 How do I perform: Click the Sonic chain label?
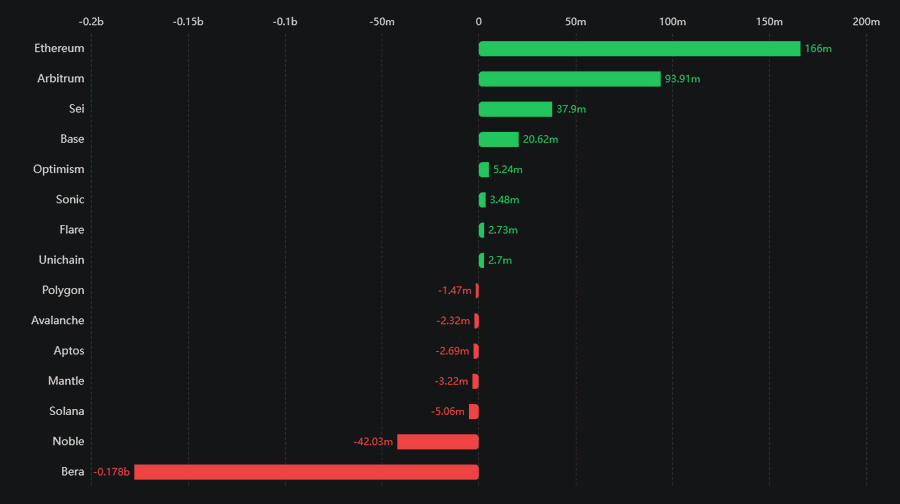[70, 200]
